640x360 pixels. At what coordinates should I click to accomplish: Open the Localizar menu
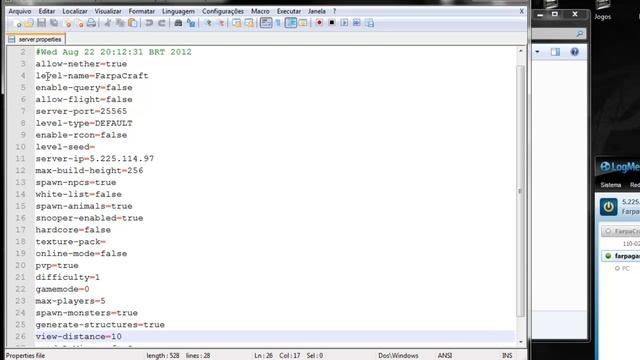75,11
